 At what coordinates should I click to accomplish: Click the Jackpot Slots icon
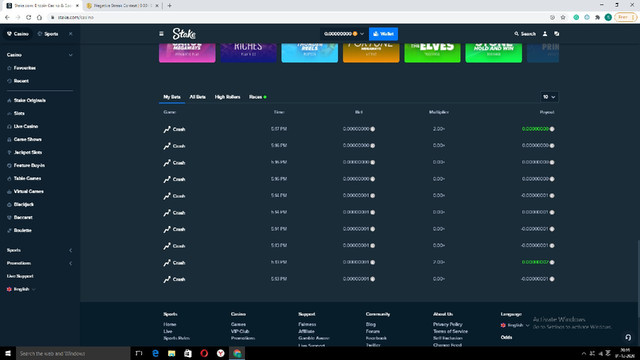click(9, 153)
